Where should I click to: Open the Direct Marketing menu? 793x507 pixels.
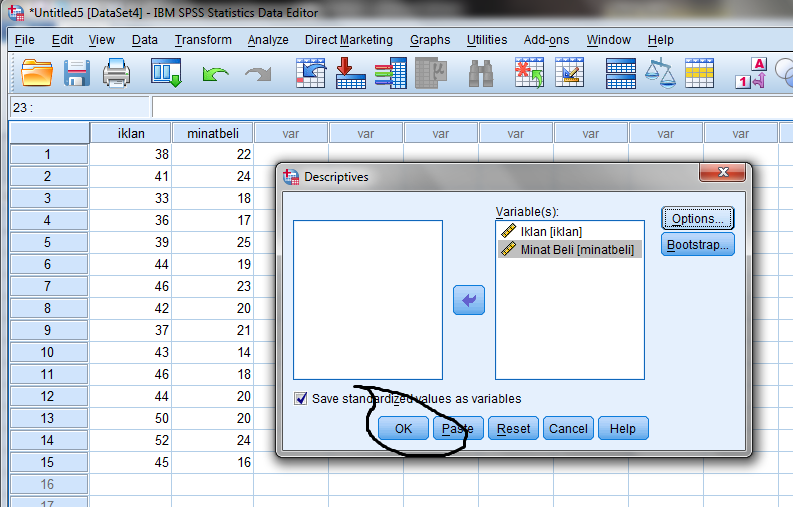[348, 39]
